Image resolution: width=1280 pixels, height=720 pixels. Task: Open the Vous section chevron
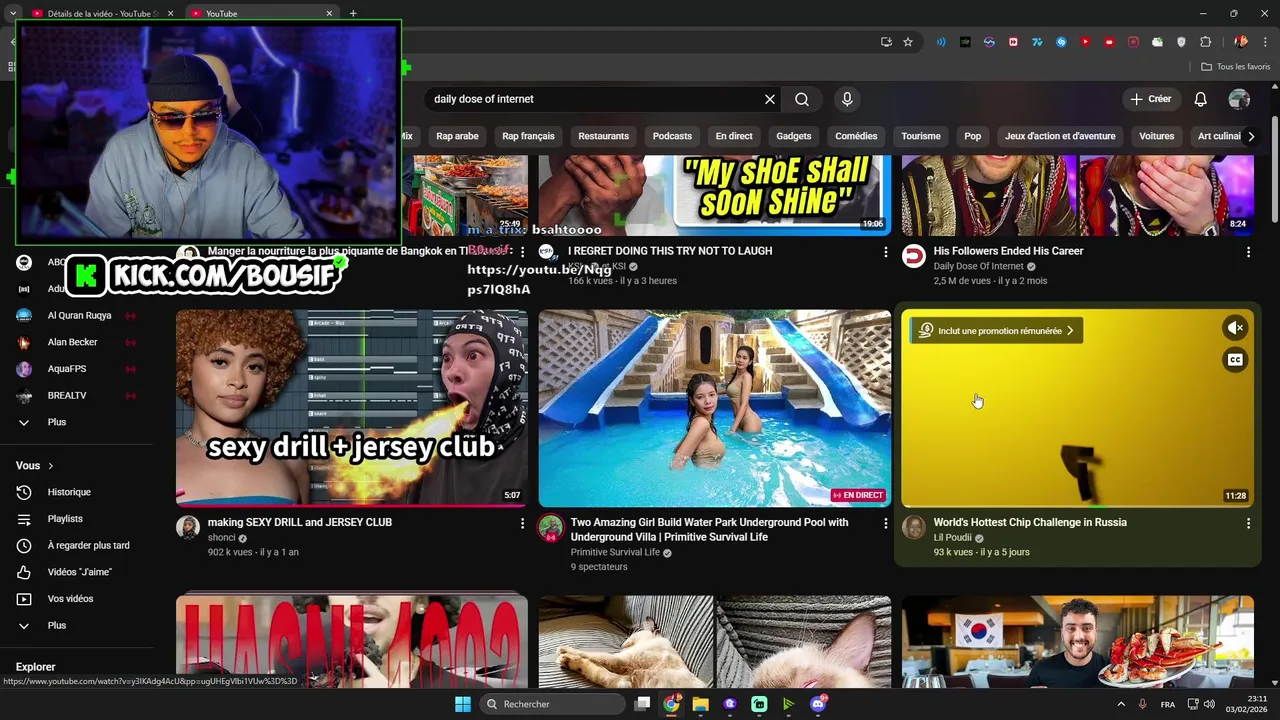point(50,466)
